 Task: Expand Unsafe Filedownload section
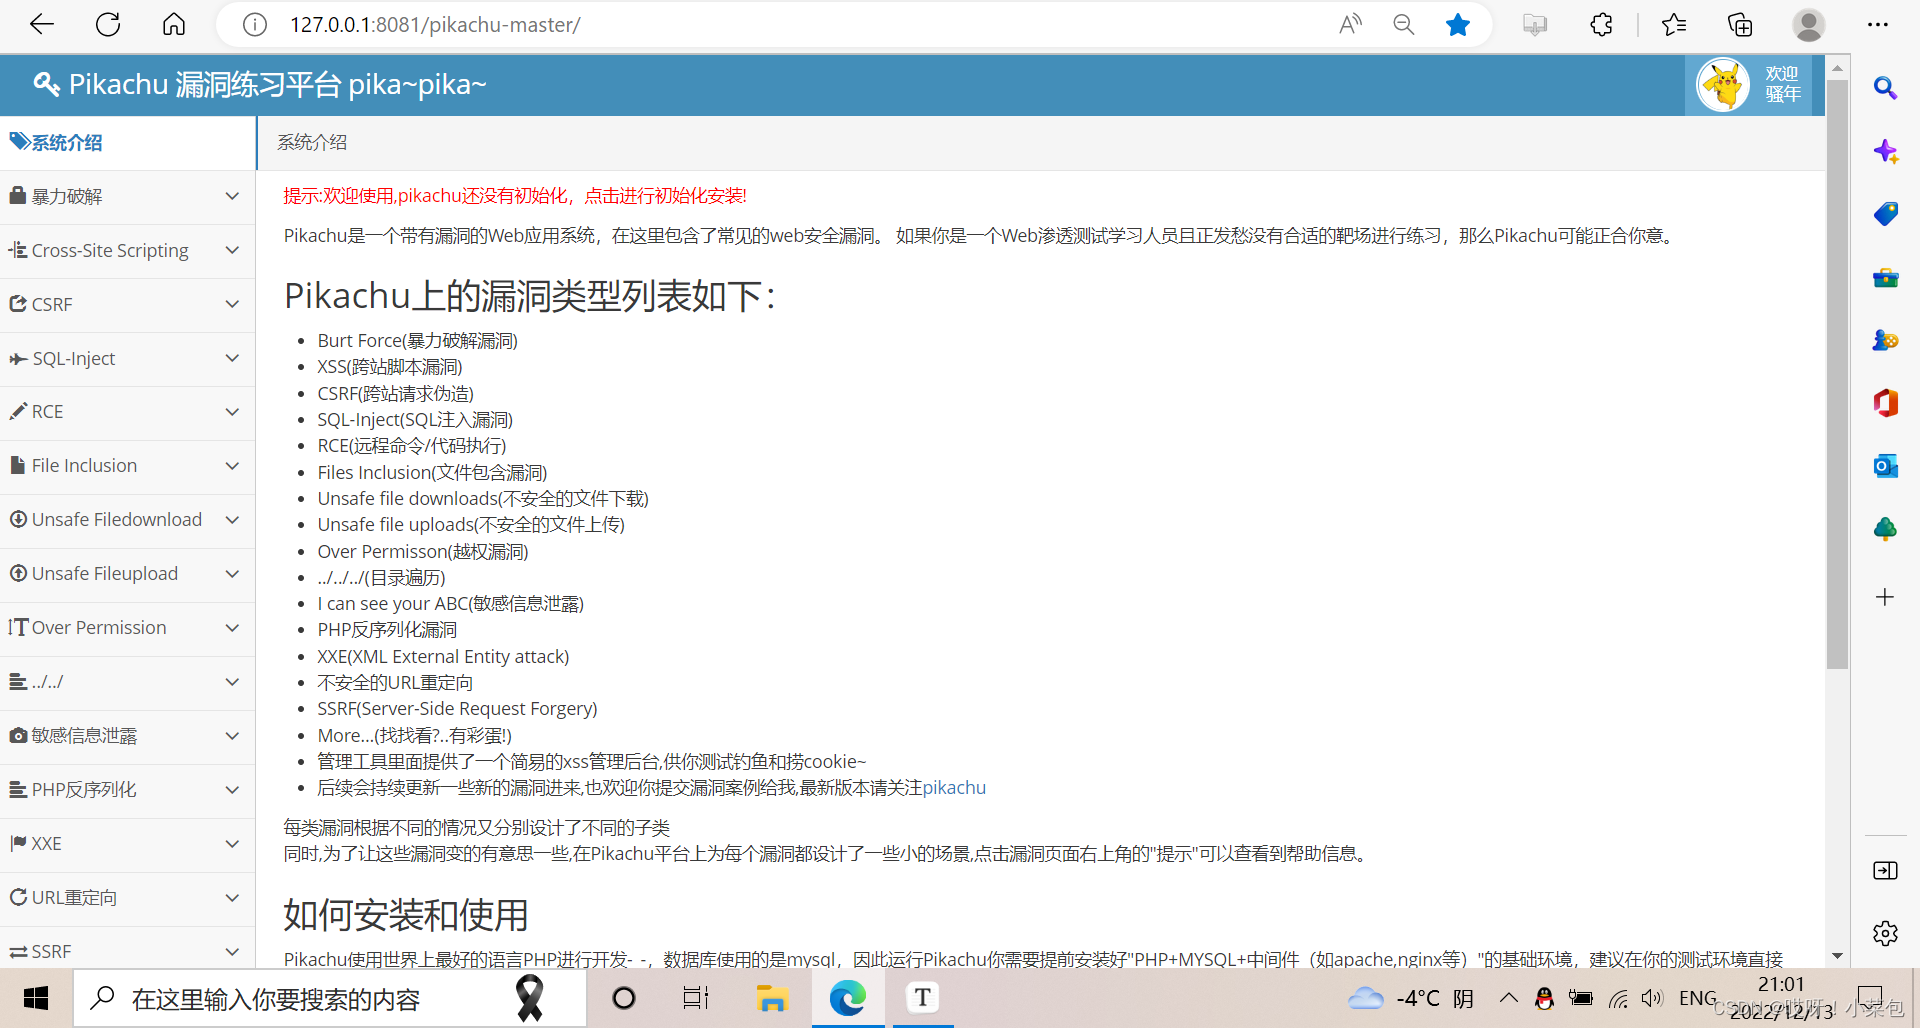[127, 520]
